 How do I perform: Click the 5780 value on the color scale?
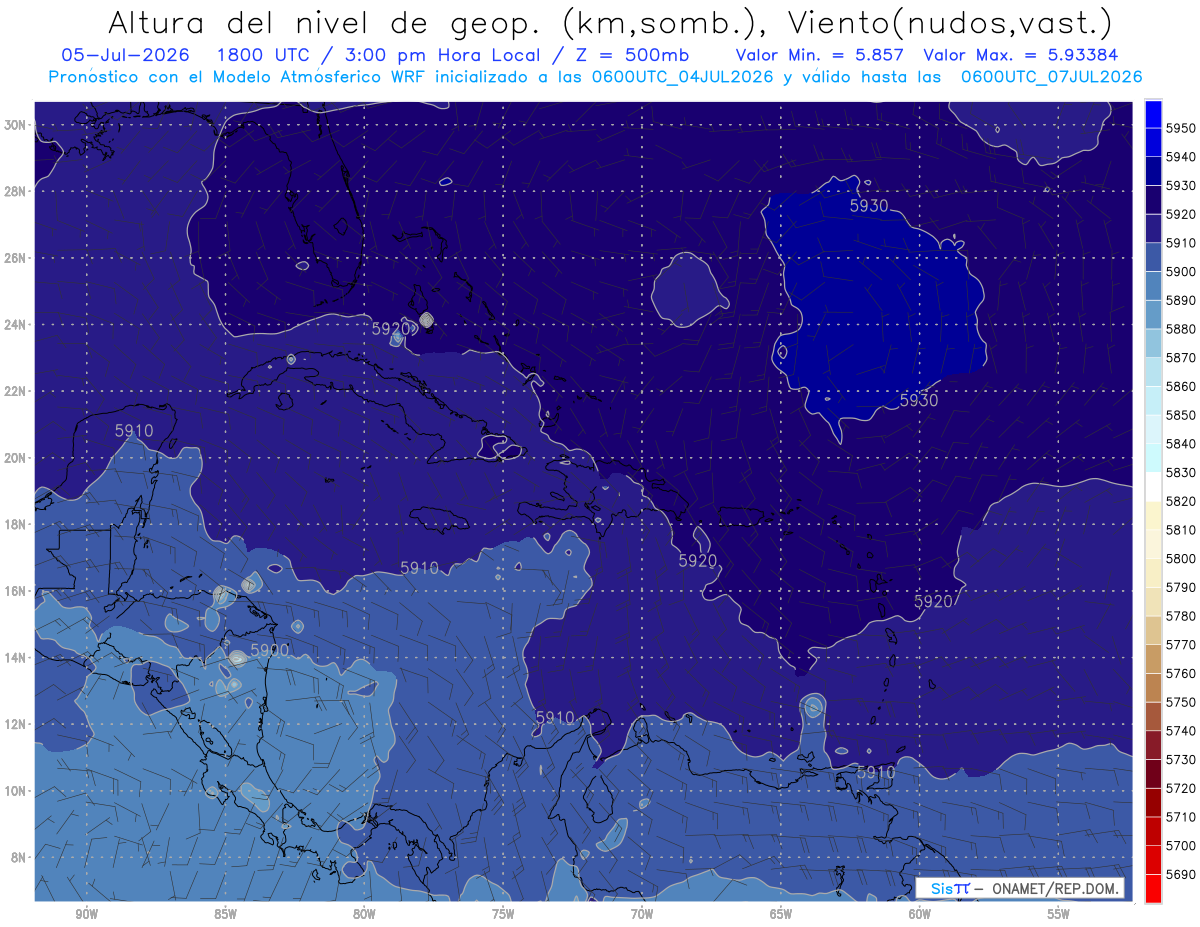pos(1181,616)
